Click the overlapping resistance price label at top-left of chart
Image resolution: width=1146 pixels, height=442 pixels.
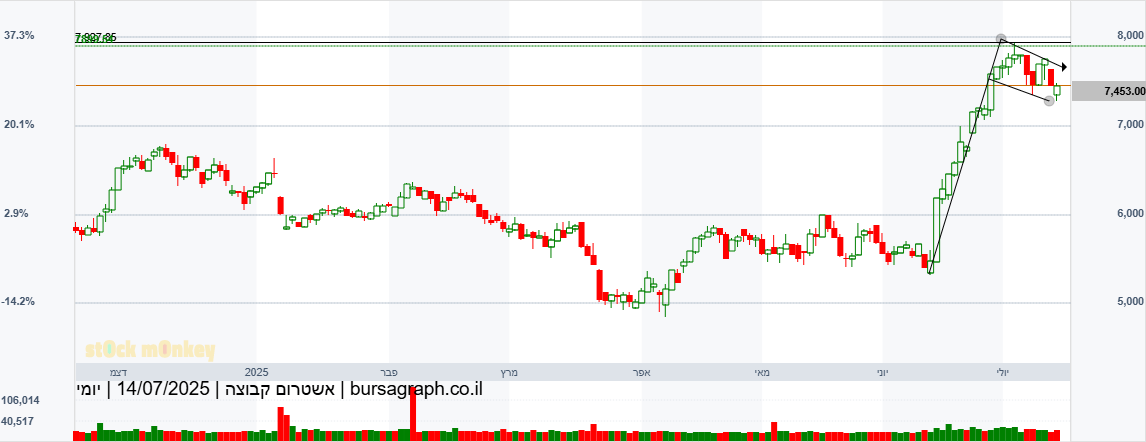tap(95, 37)
